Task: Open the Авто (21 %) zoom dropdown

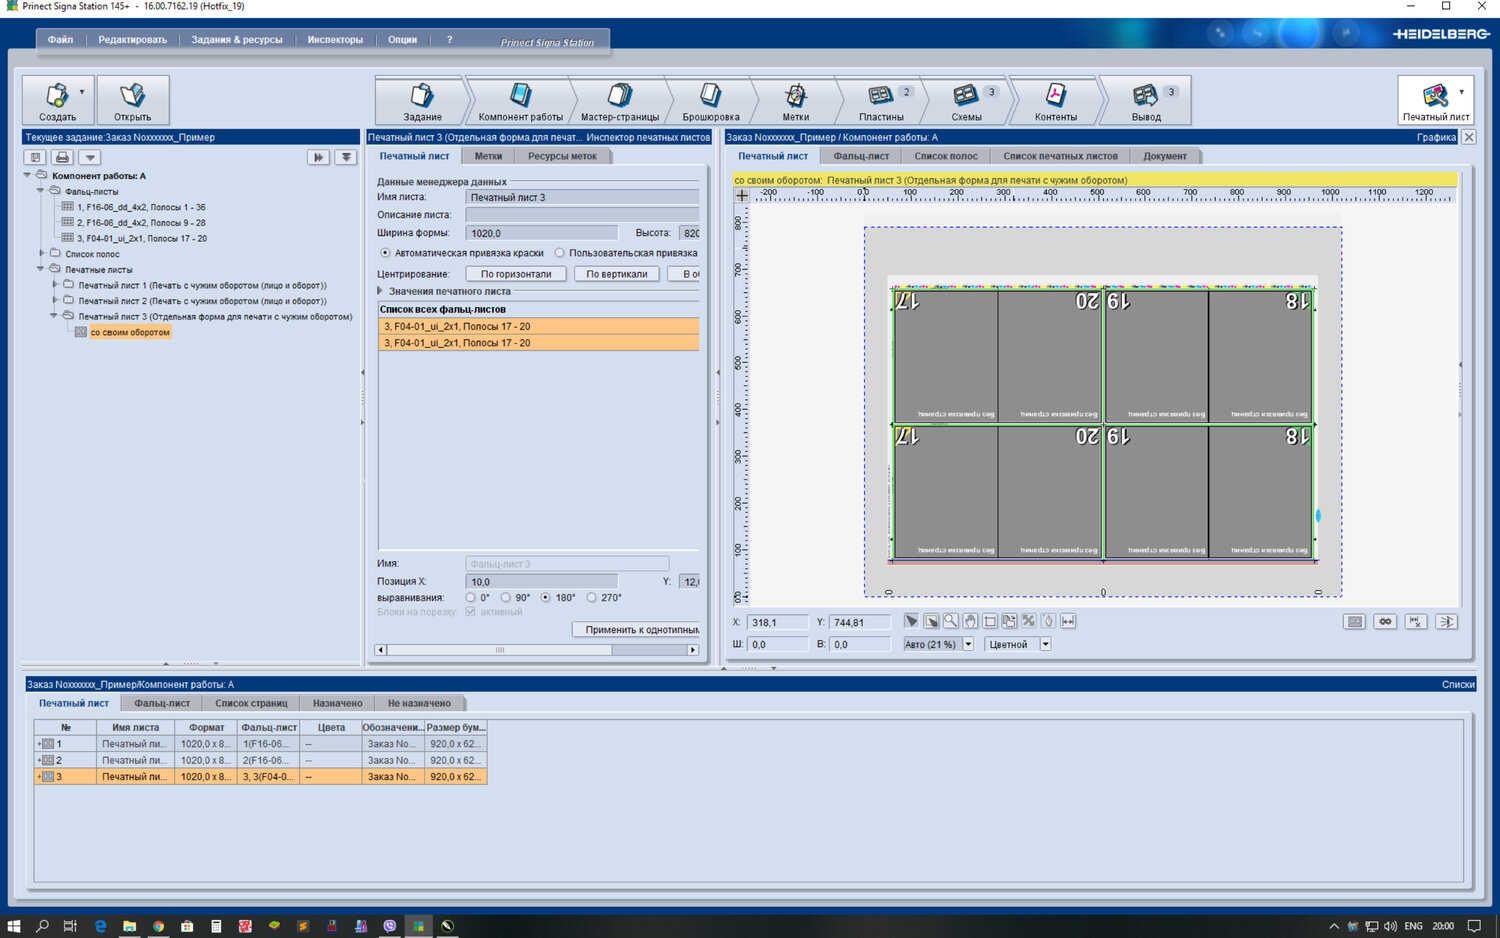Action: tap(968, 645)
